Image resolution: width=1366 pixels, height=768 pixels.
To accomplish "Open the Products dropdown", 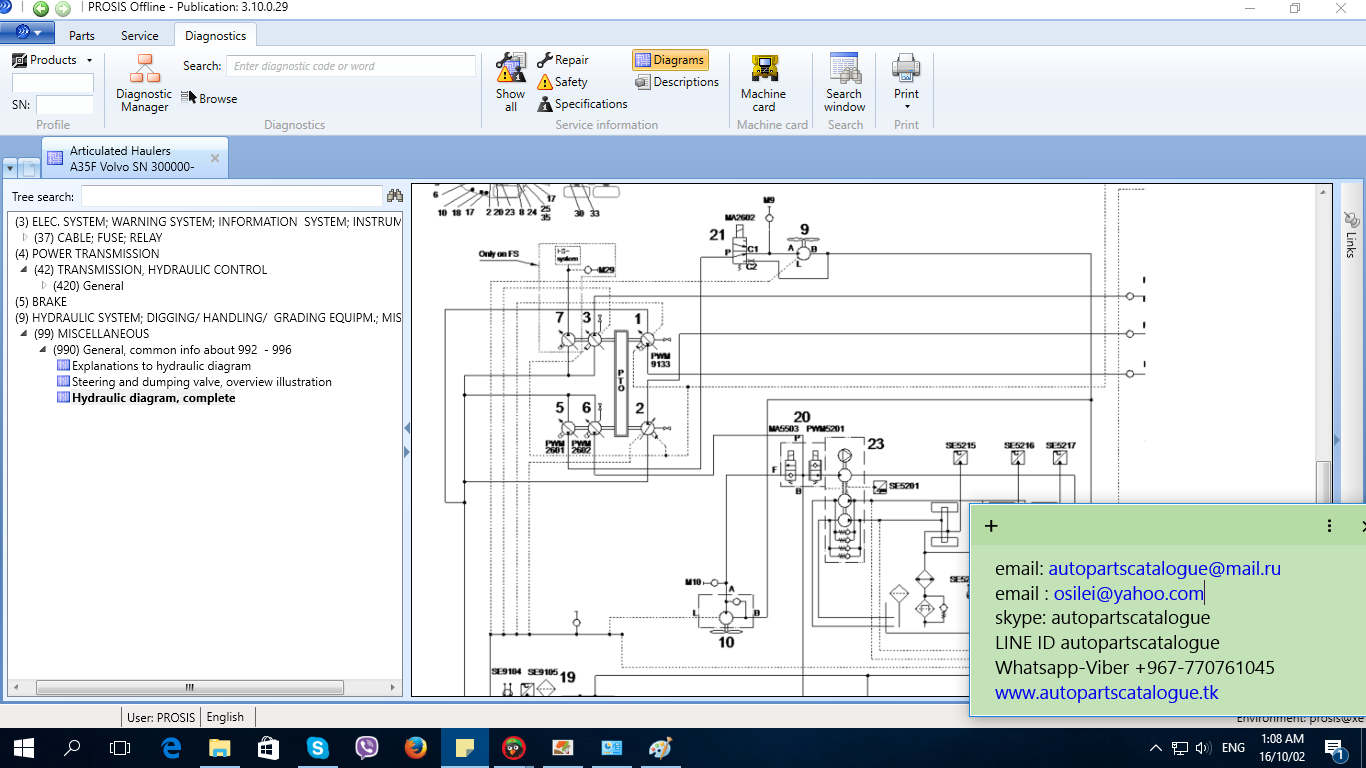I will [x=53, y=60].
